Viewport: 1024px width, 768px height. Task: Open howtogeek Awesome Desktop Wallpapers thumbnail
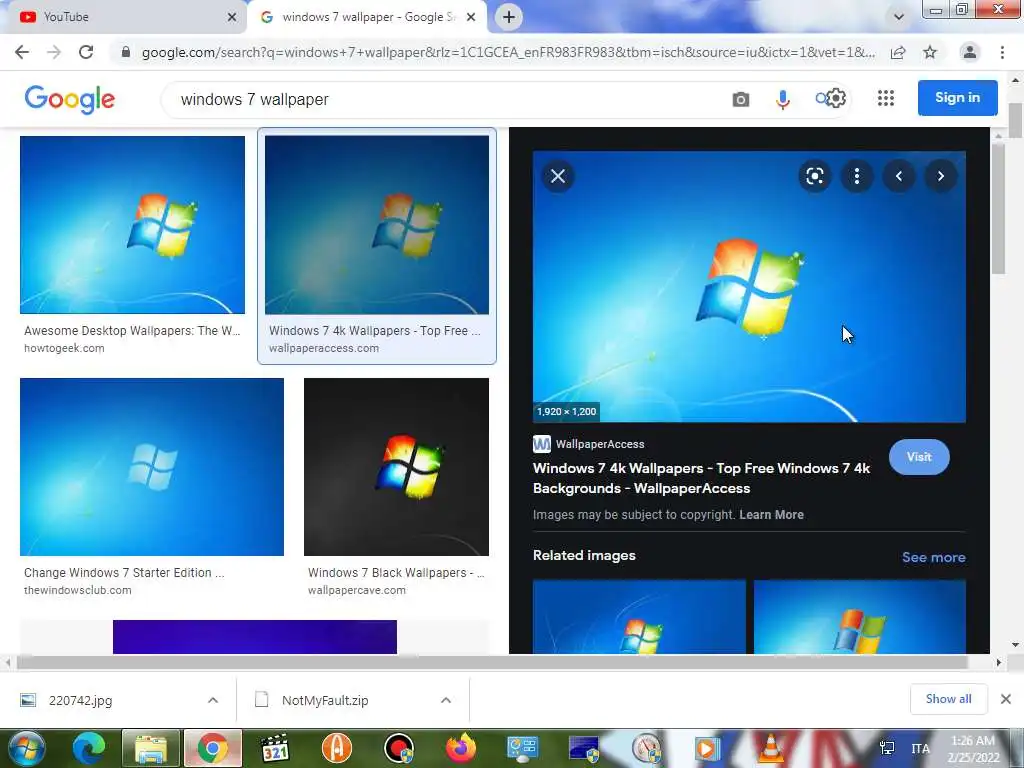[x=133, y=225]
